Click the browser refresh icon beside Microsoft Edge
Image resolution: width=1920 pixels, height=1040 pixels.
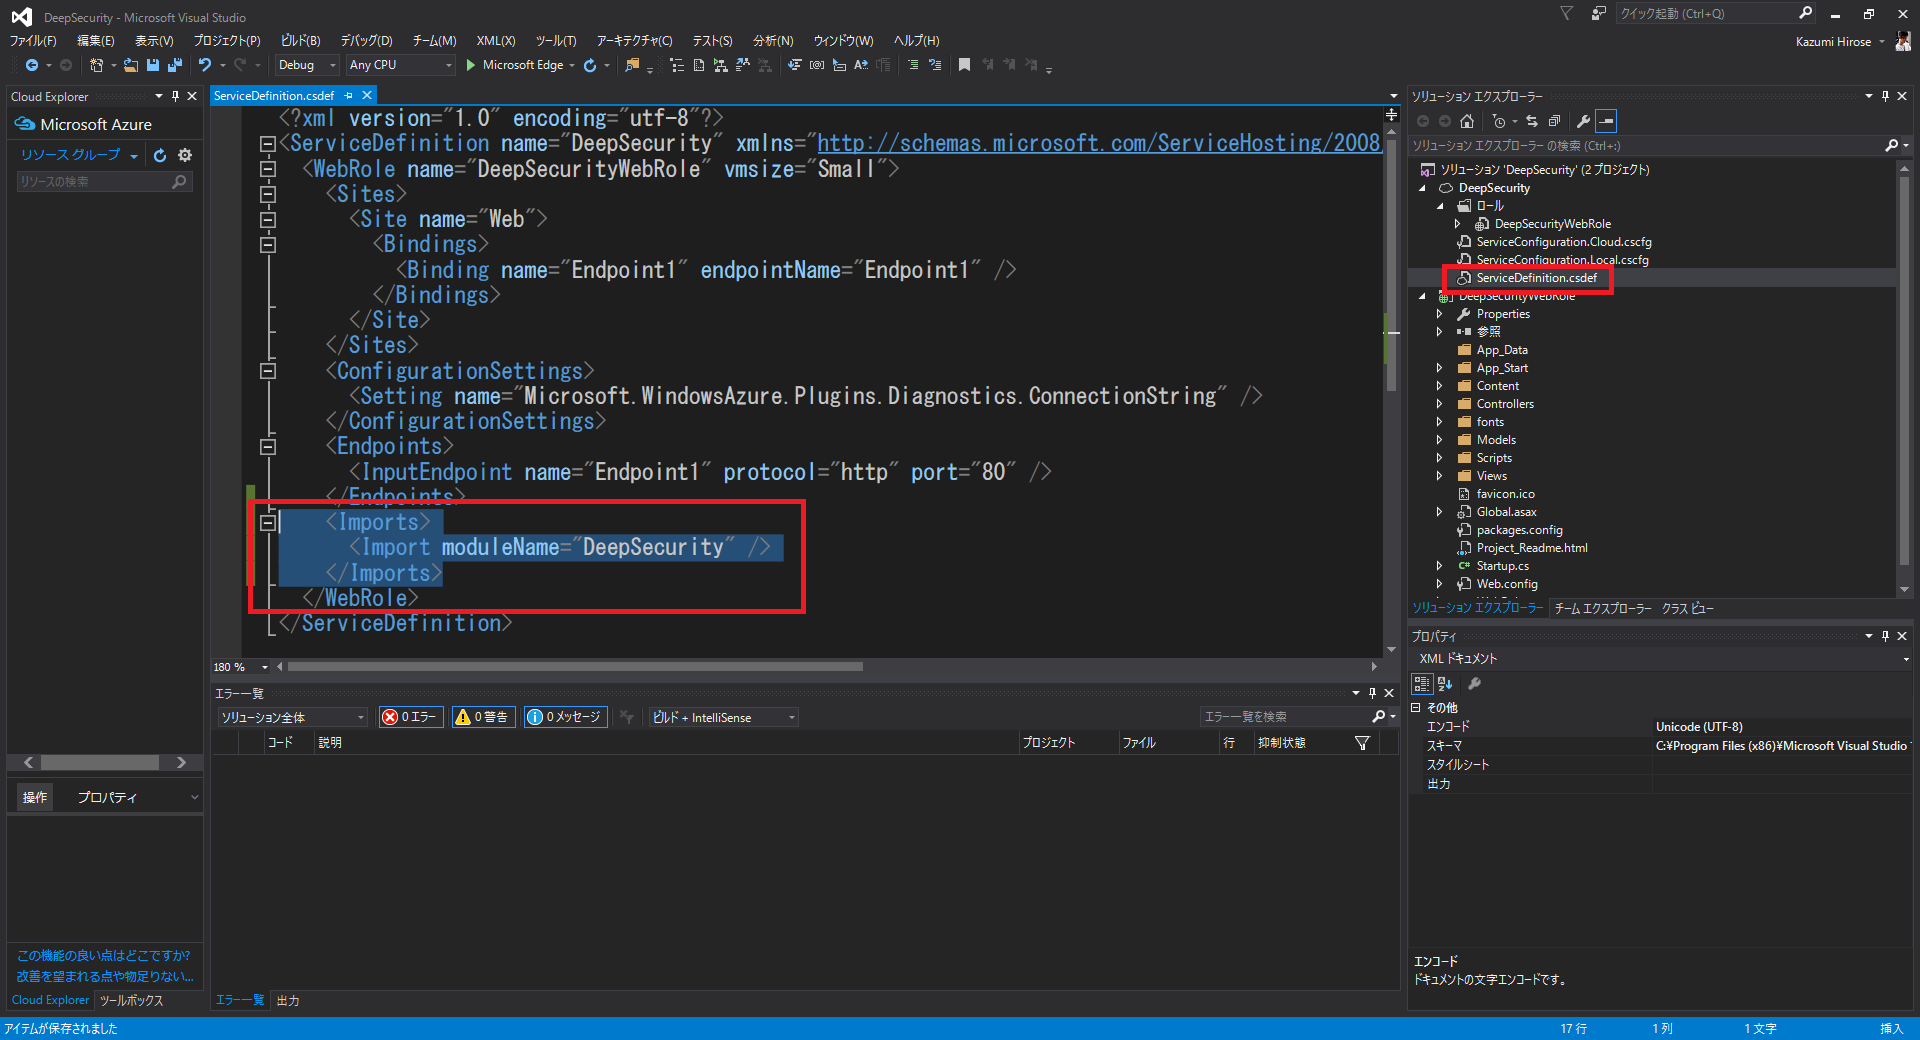[x=590, y=65]
